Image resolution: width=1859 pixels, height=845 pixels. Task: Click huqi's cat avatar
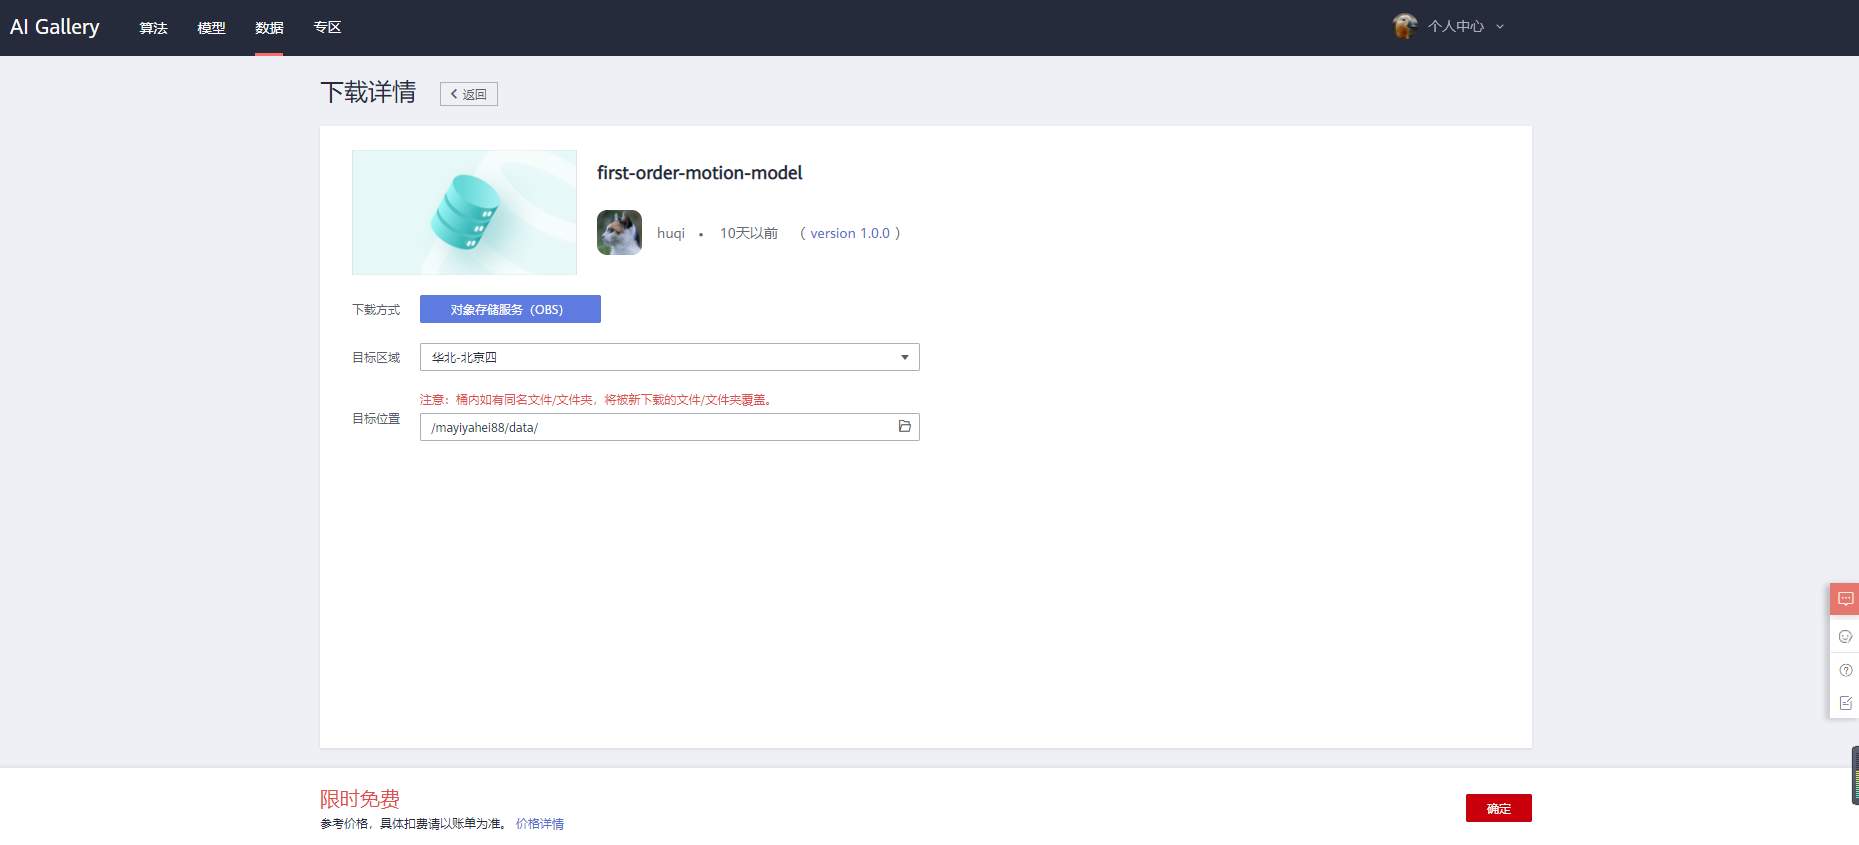(x=619, y=233)
